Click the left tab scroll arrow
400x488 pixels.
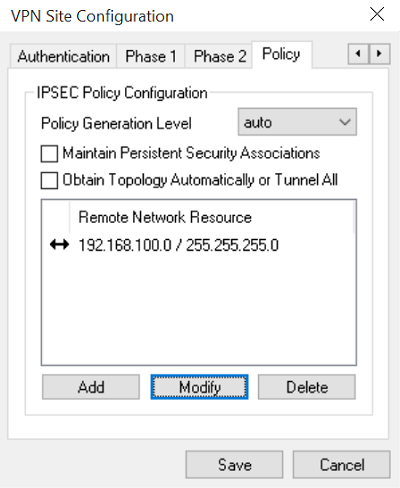[x=358, y=54]
